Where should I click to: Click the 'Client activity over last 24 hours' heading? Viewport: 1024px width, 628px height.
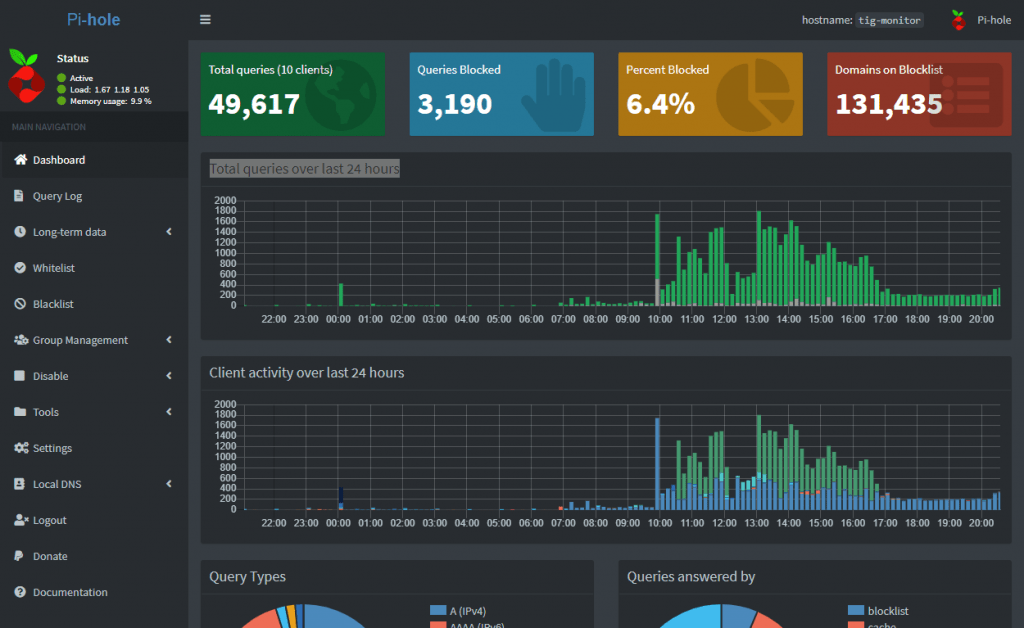(x=306, y=372)
